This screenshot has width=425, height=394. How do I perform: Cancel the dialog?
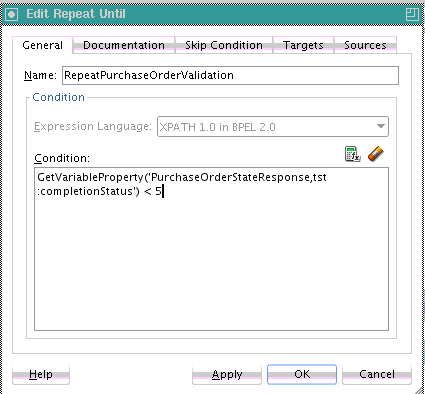[377, 374]
